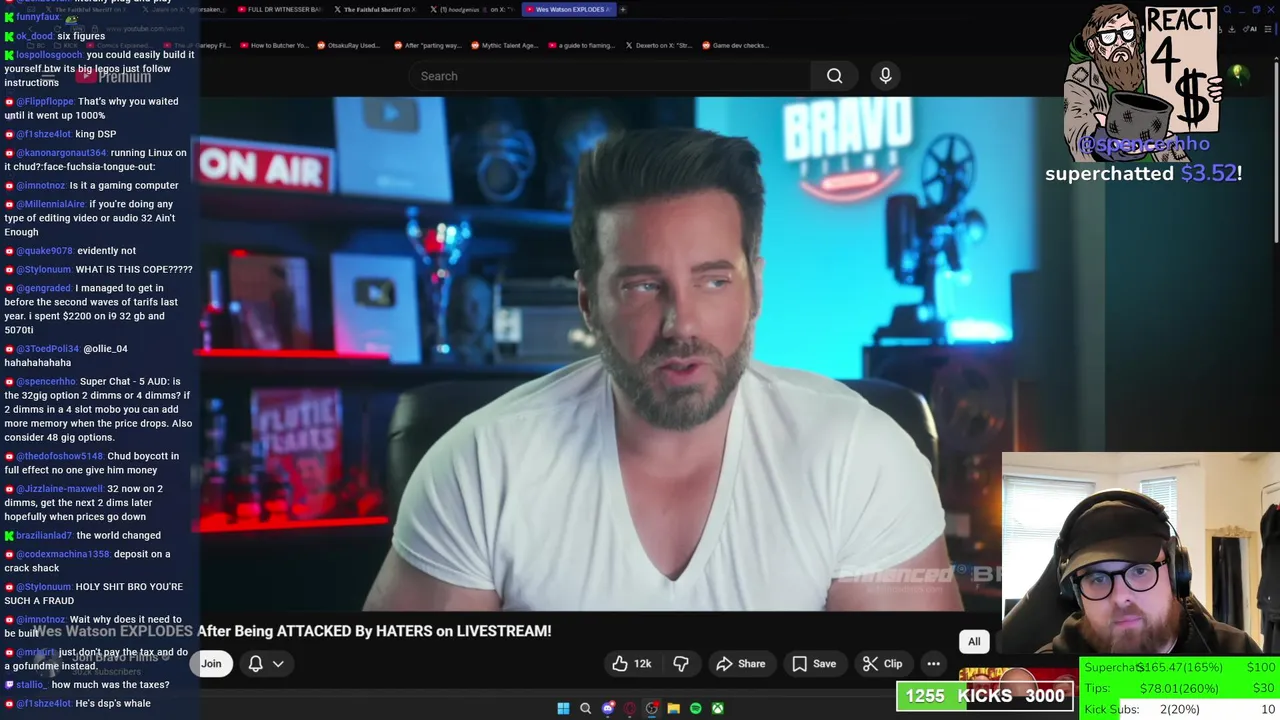The width and height of the screenshot is (1280, 720).
Task: Click the YouTube search magnifier button
Action: click(x=834, y=76)
